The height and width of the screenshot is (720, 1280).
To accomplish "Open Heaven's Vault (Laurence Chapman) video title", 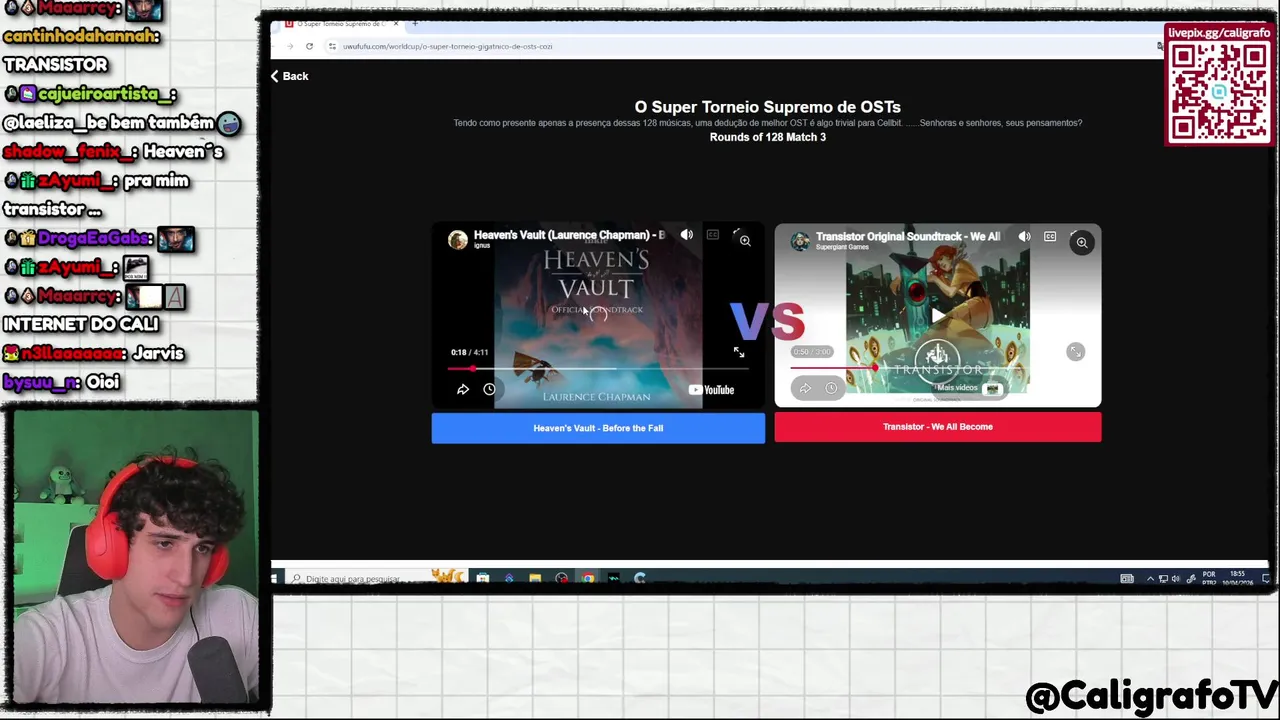I will point(569,235).
